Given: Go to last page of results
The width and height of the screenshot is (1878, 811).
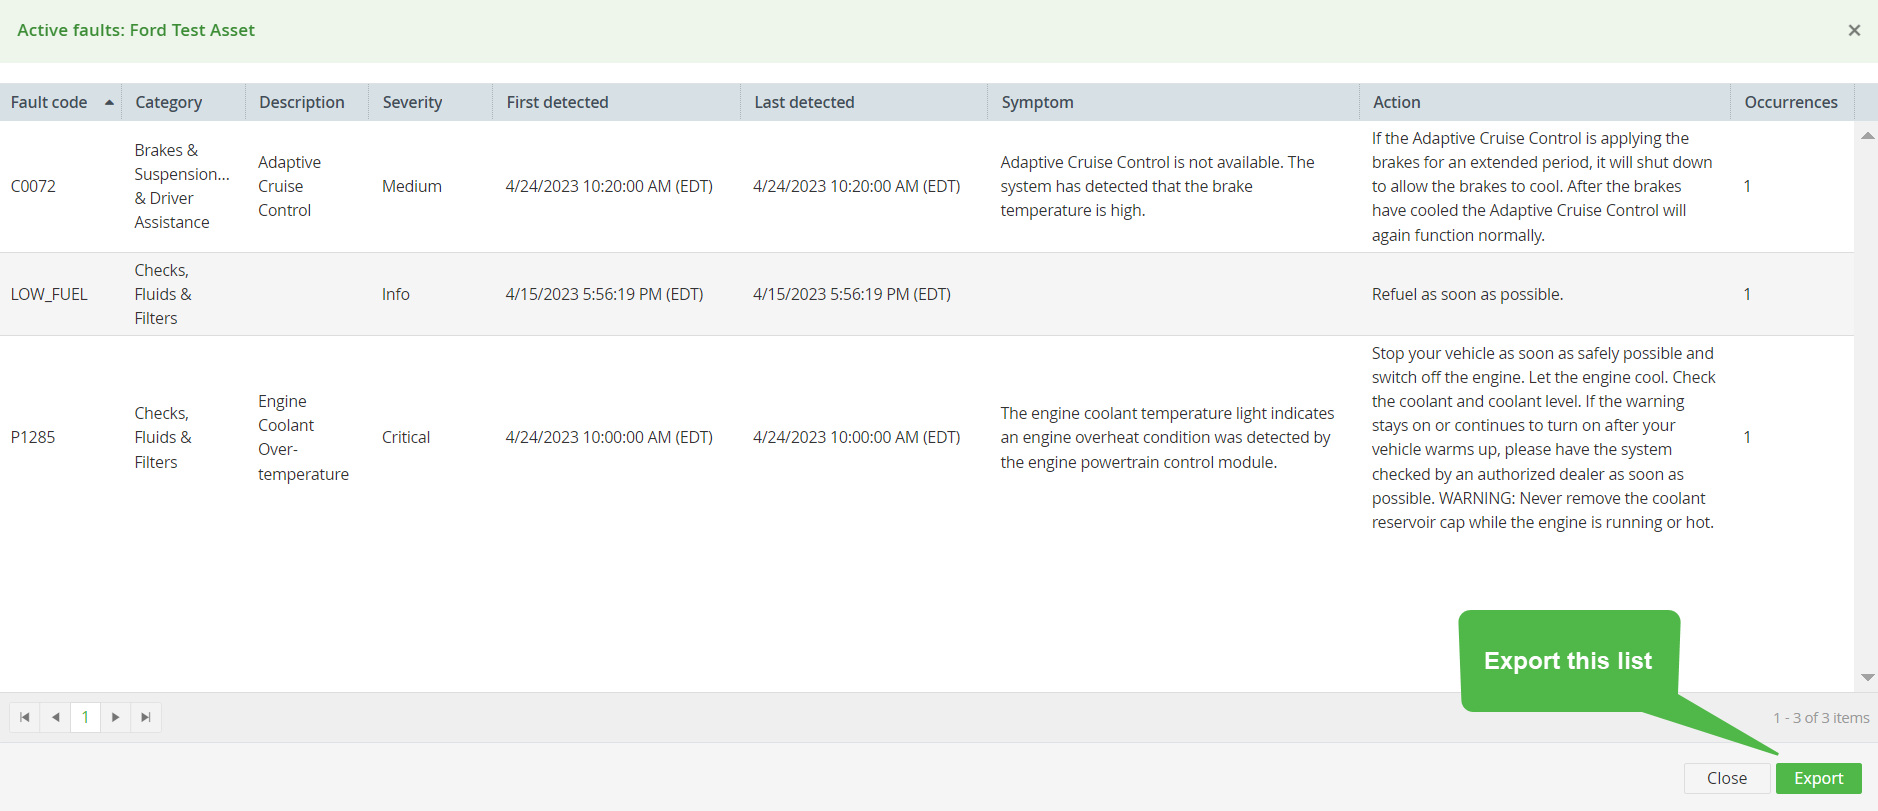Looking at the screenshot, I should point(146,717).
